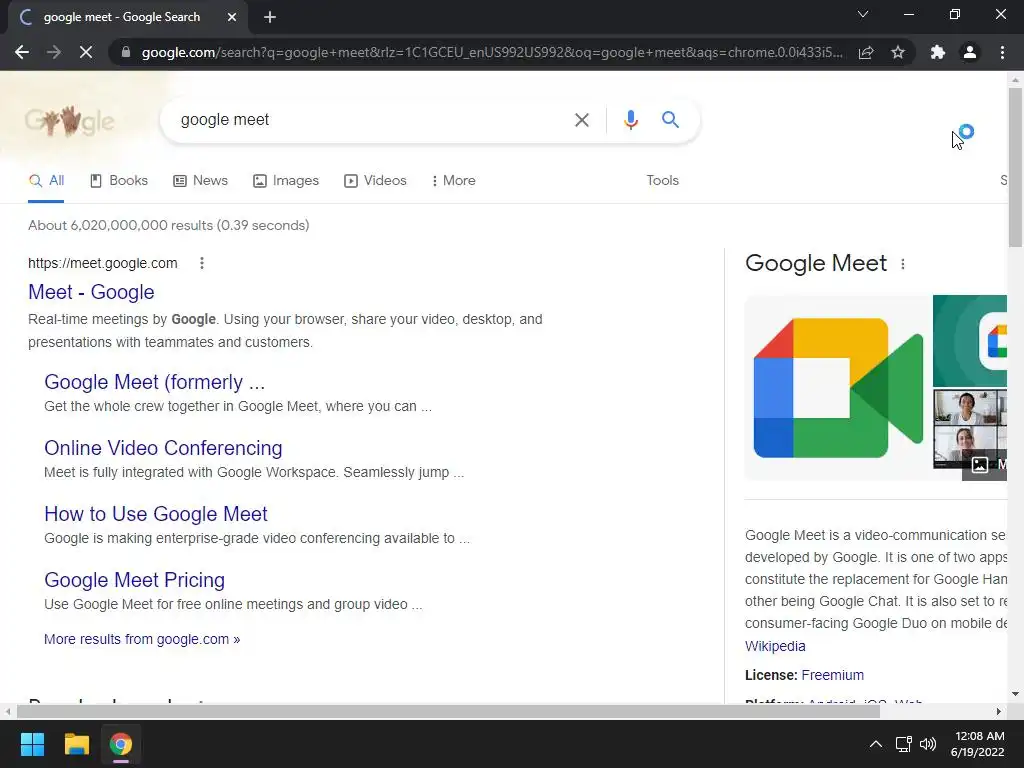This screenshot has height=768, width=1024.
Task: Go back to previous page
Action: point(22,52)
